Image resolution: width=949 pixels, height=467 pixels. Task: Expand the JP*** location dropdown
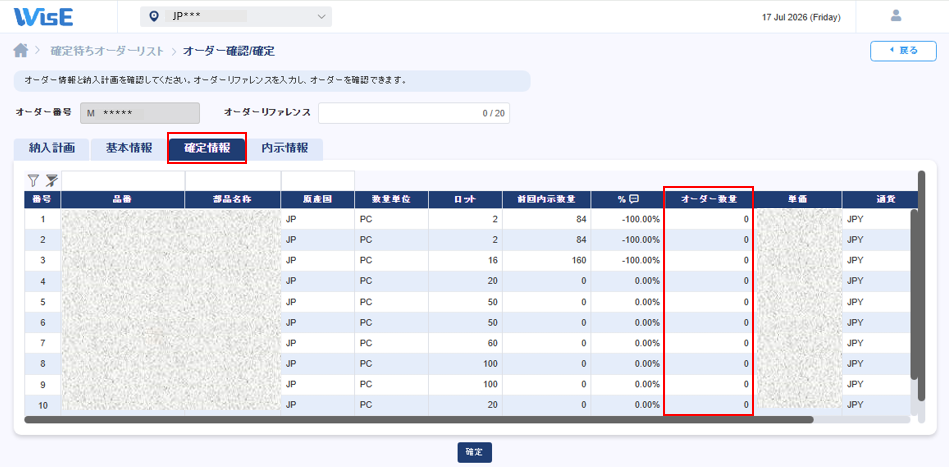pyautogui.click(x=236, y=17)
